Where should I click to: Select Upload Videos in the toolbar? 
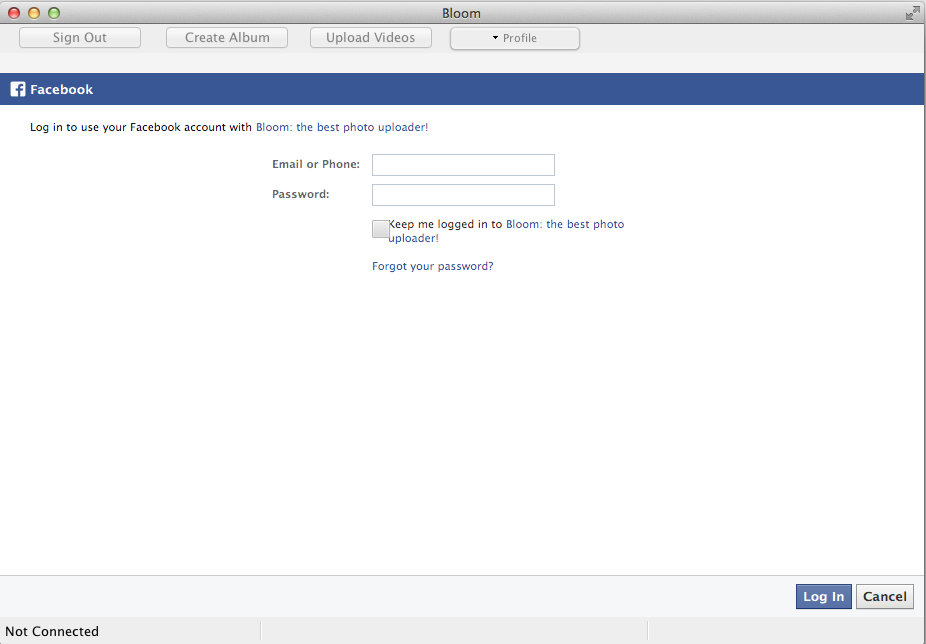370,37
